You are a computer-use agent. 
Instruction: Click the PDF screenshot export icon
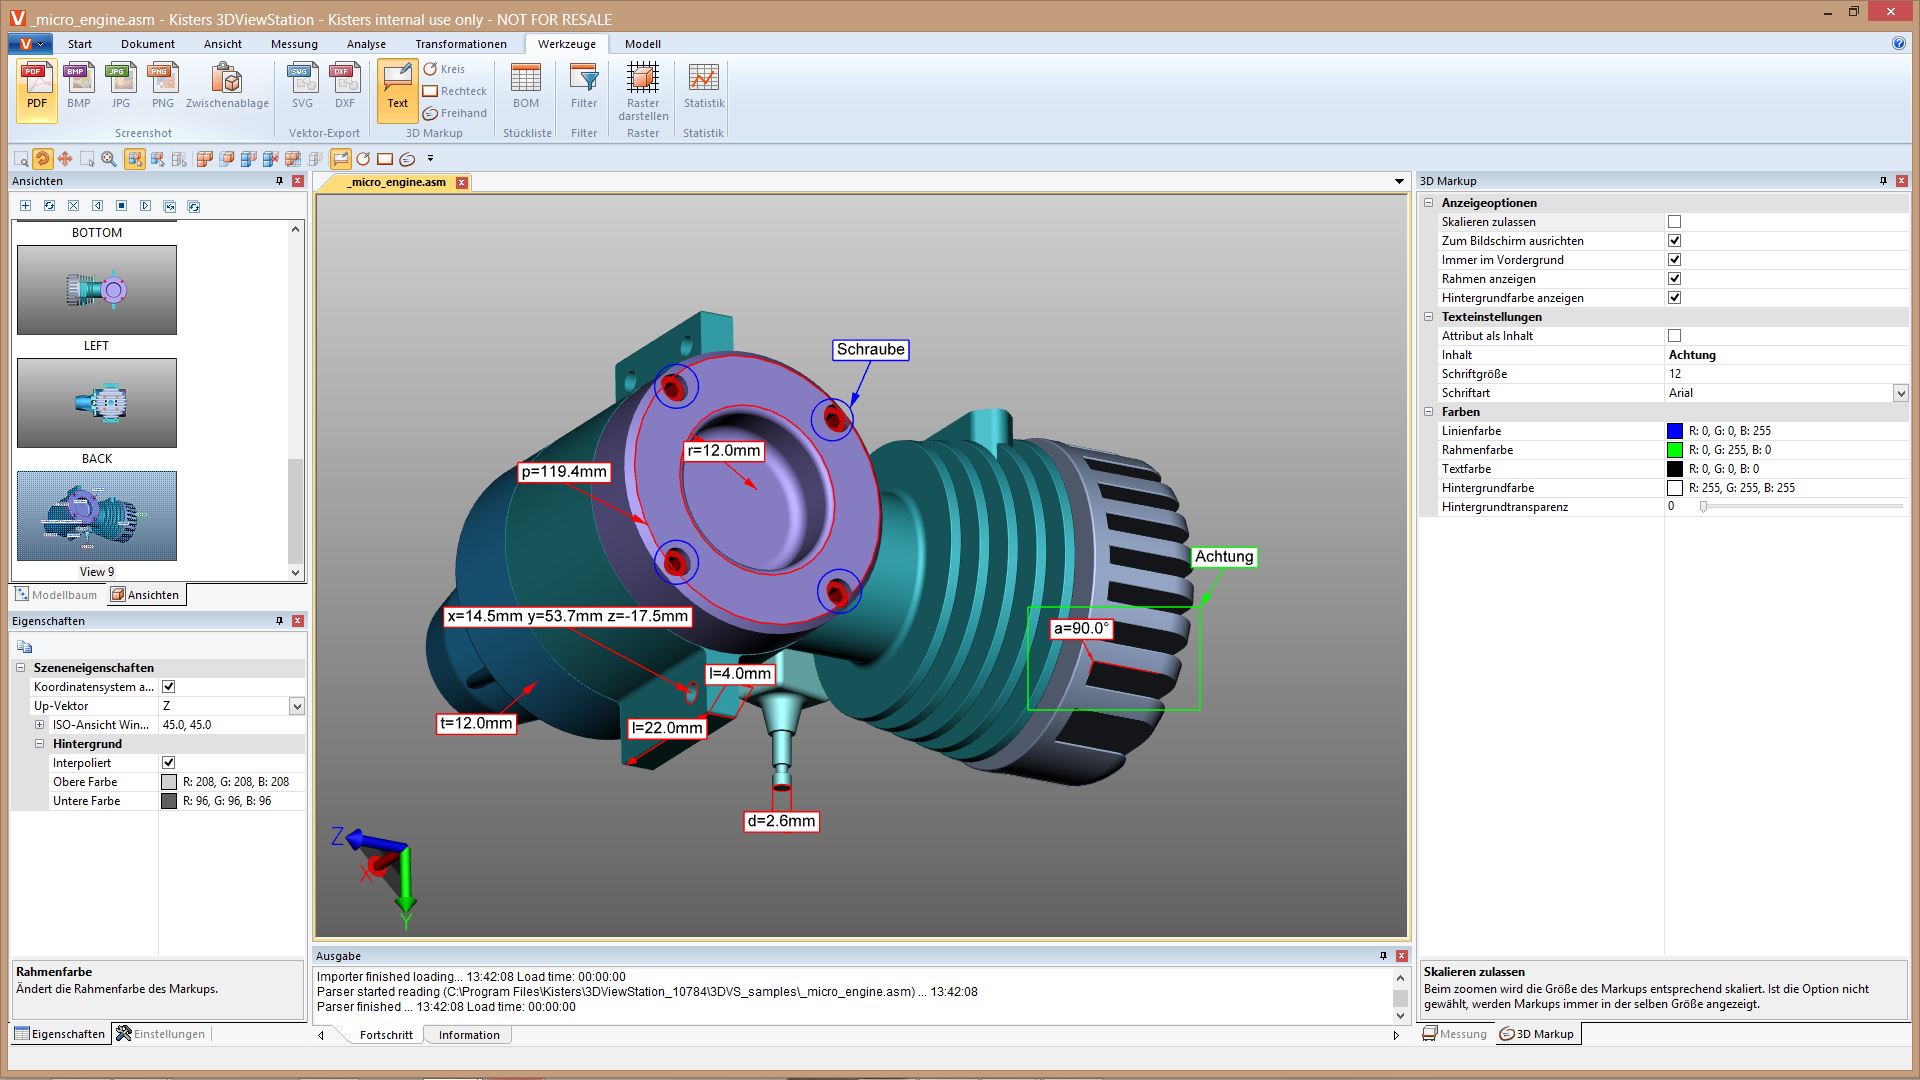click(36, 86)
